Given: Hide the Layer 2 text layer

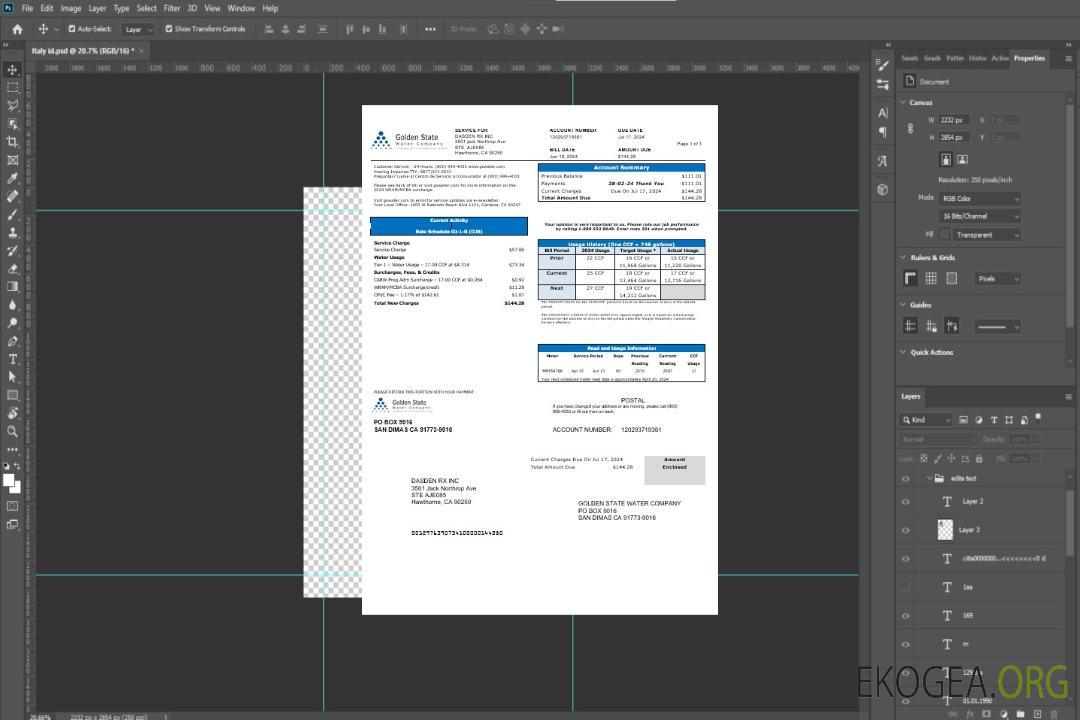Looking at the screenshot, I should click(906, 502).
